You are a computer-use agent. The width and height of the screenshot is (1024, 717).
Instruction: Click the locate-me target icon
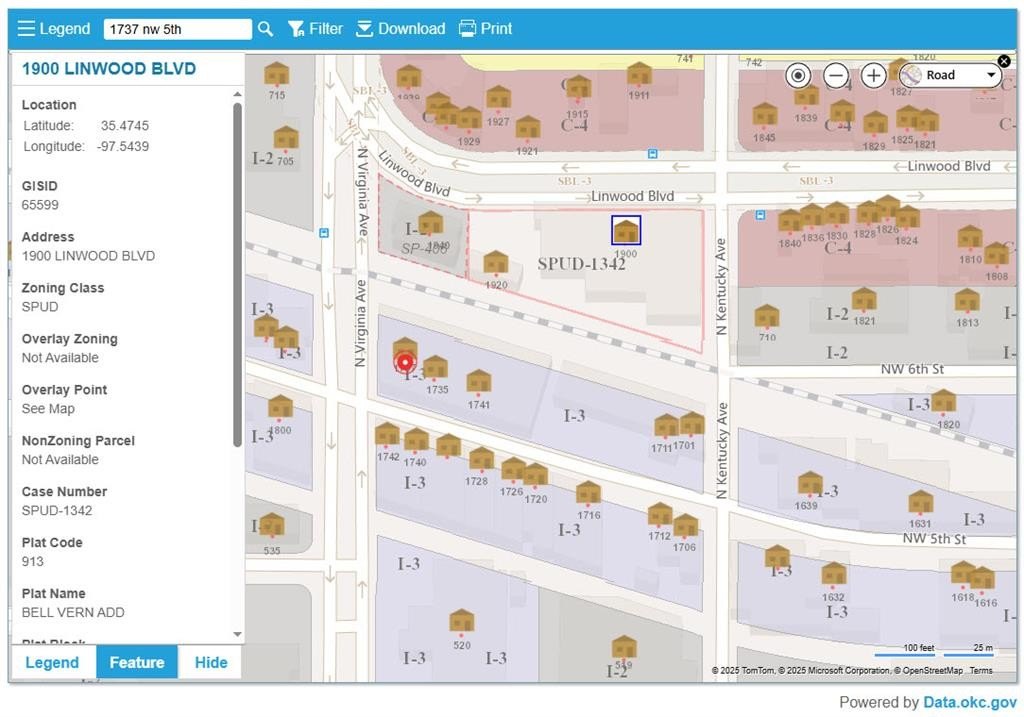point(798,75)
